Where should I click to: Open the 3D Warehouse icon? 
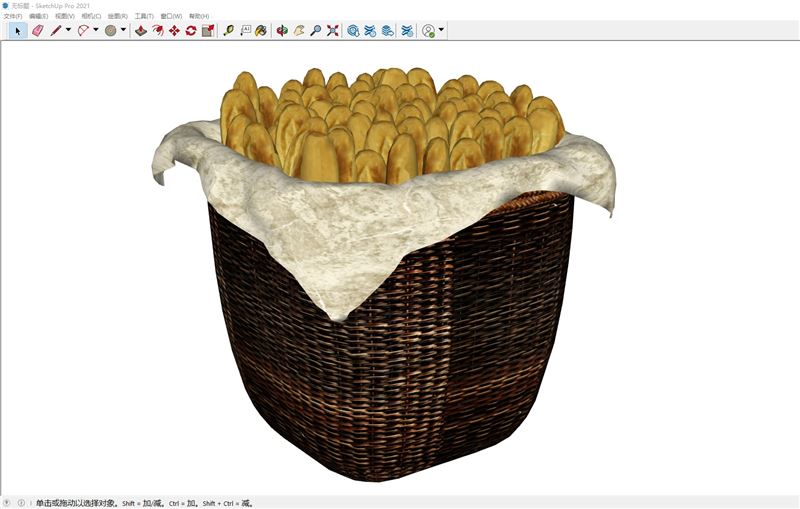[x=353, y=31]
